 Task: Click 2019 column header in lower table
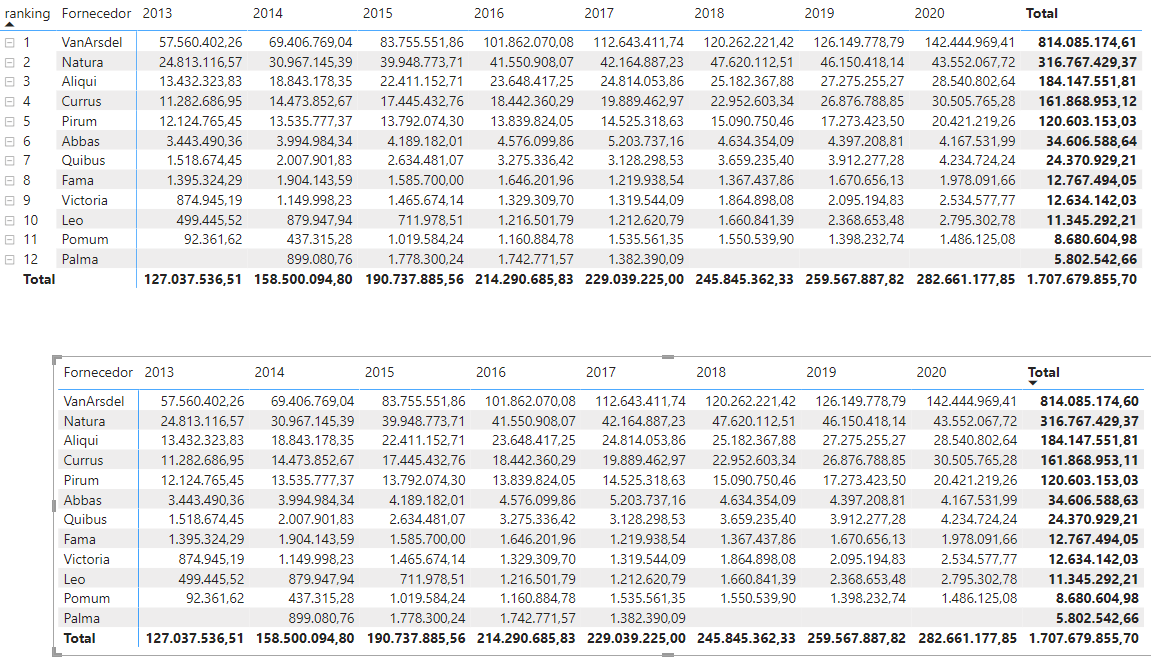point(821,372)
